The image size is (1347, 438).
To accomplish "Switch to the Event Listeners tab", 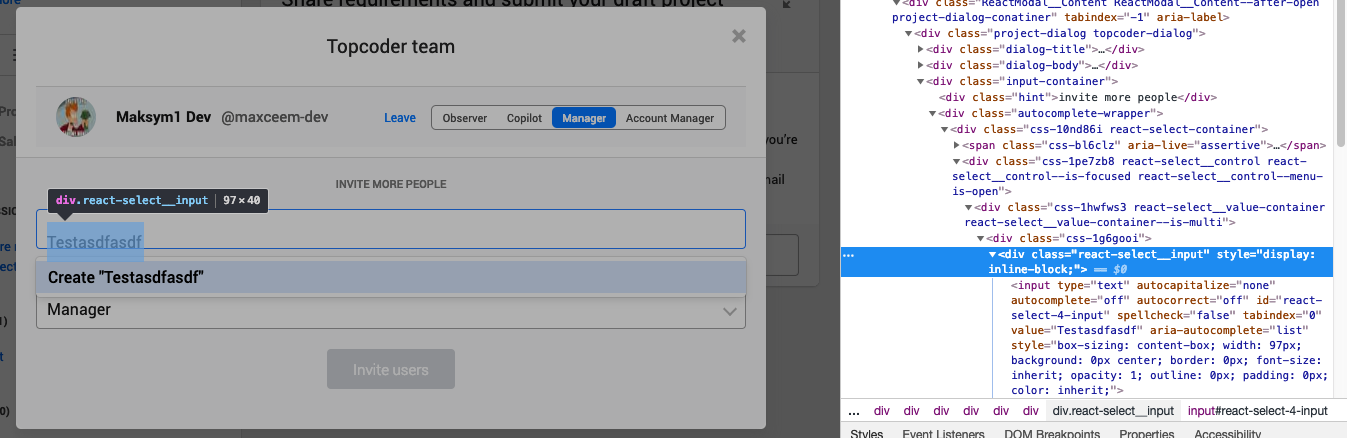I will 944,434.
